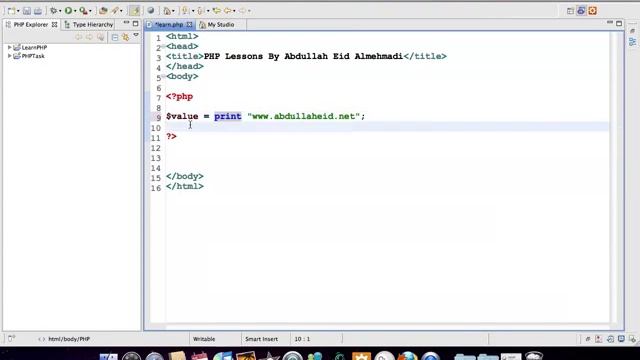Screen dimensions: 640x360
Task: Switch to the orange Debug perspective icon
Action: [593, 11]
